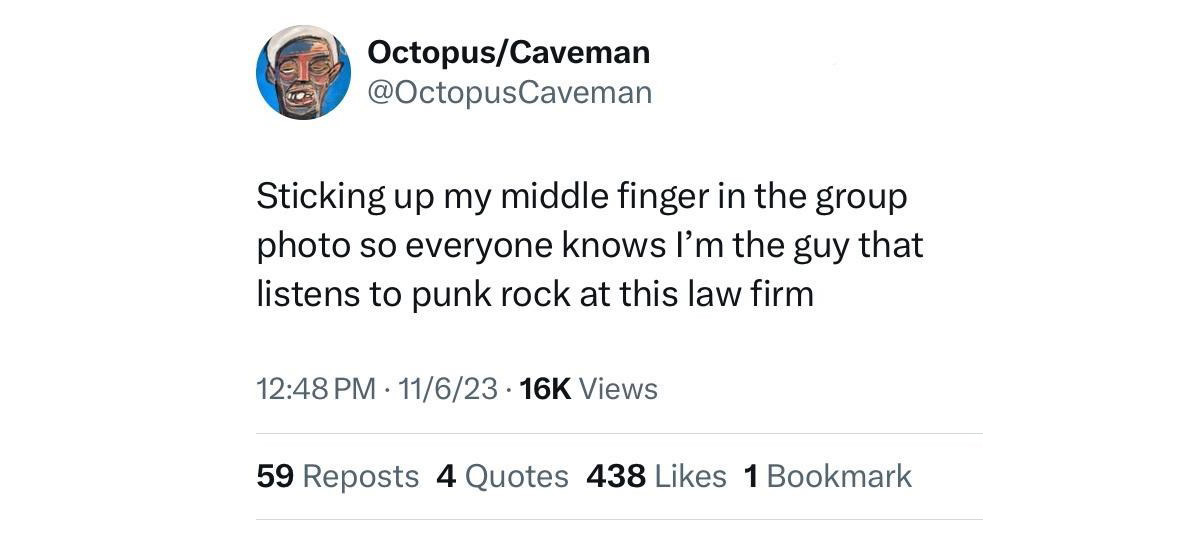Click the tweet's first line of text
The height and width of the screenshot is (540, 1200).
[580, 196]
